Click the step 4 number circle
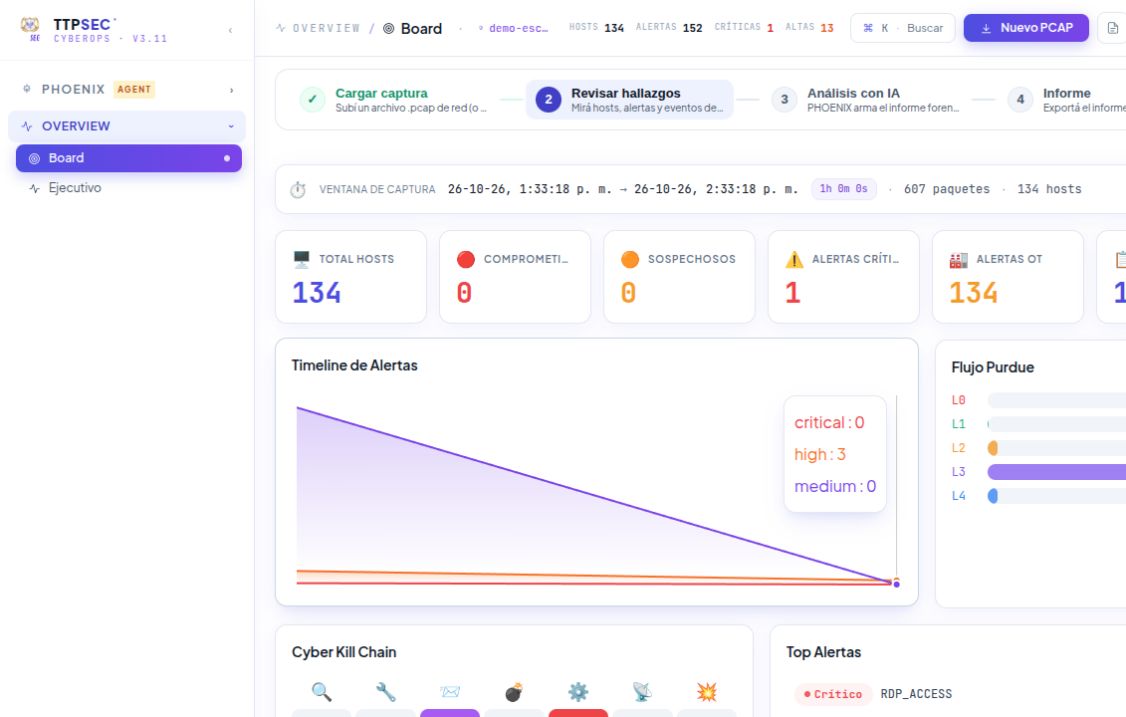The width and height of the screenshot is (1126, 717). (x=1020, y=100)
